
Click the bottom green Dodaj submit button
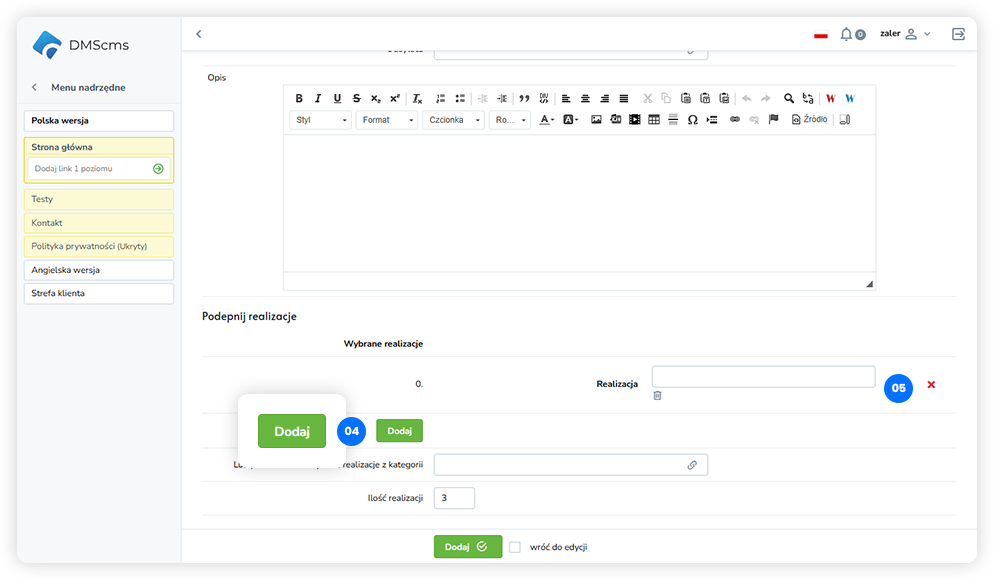[467, 547]
